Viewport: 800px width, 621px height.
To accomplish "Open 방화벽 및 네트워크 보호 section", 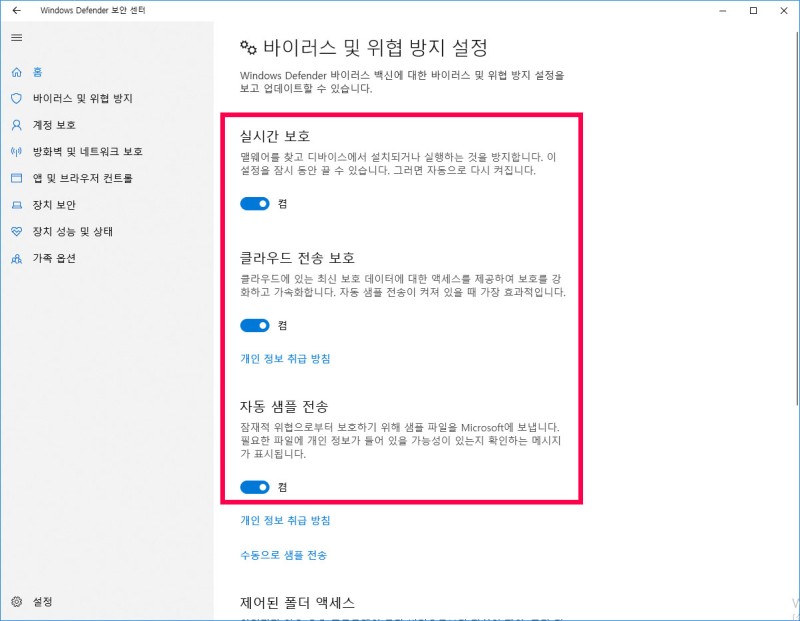I will point(88,152).
